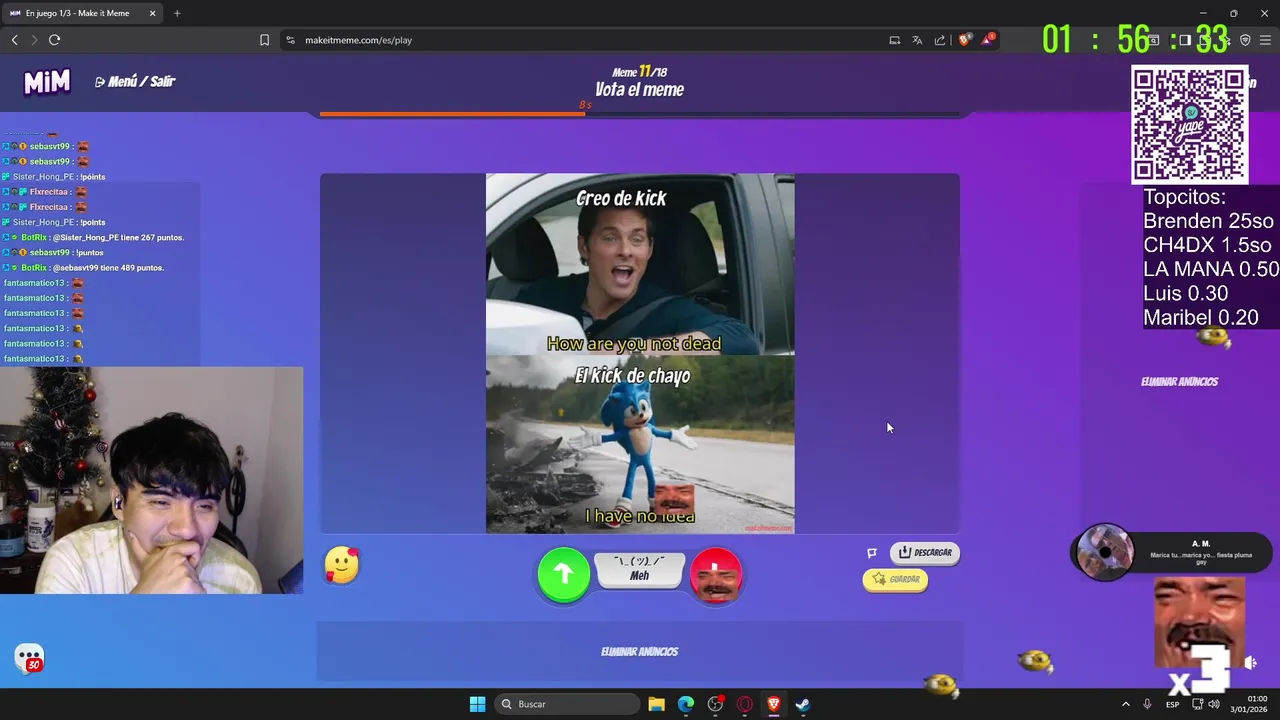Click 'Maribel 0.20' in Topcitos list
Screen dimensions: 1280x720
(1201, 317)
